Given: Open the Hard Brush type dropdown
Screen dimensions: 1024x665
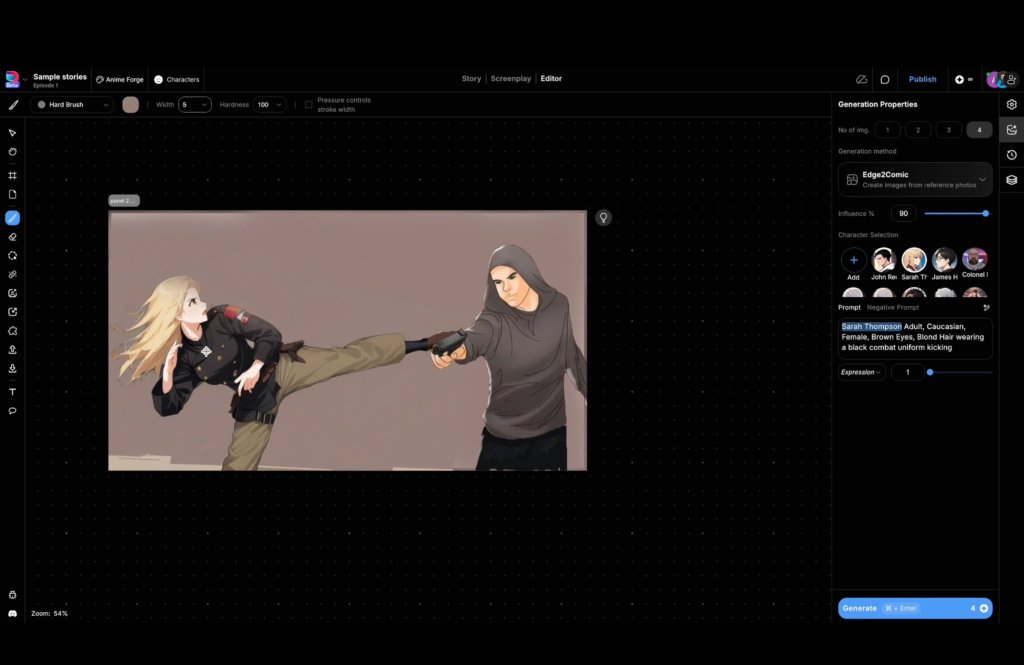Looking at the screenshot, I should pos(73,104).
